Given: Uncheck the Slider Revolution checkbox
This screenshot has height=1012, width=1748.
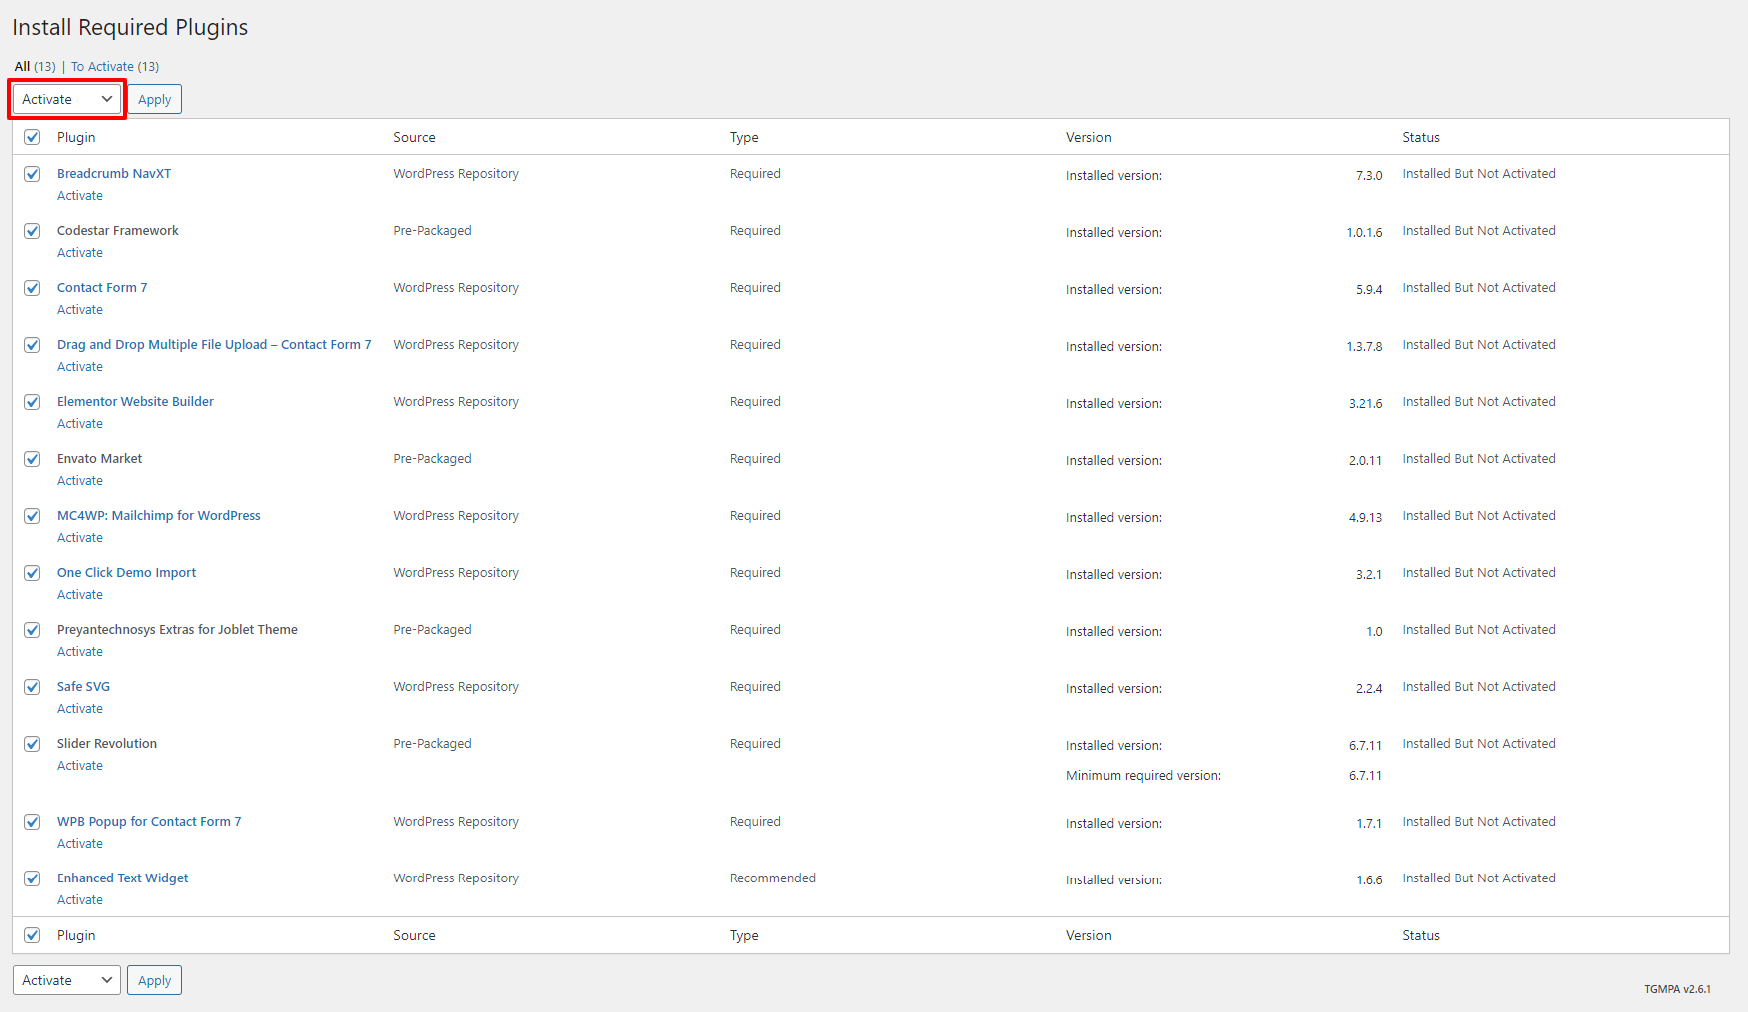Looking at the screenshot, I should click(32, 744).
